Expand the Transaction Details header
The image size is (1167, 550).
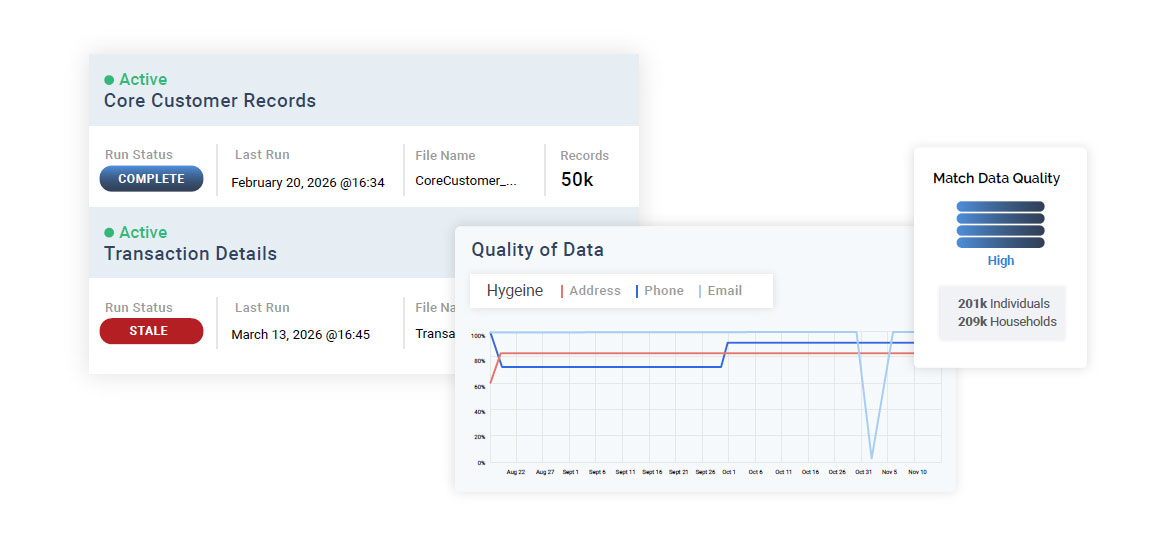pos(190,254)
